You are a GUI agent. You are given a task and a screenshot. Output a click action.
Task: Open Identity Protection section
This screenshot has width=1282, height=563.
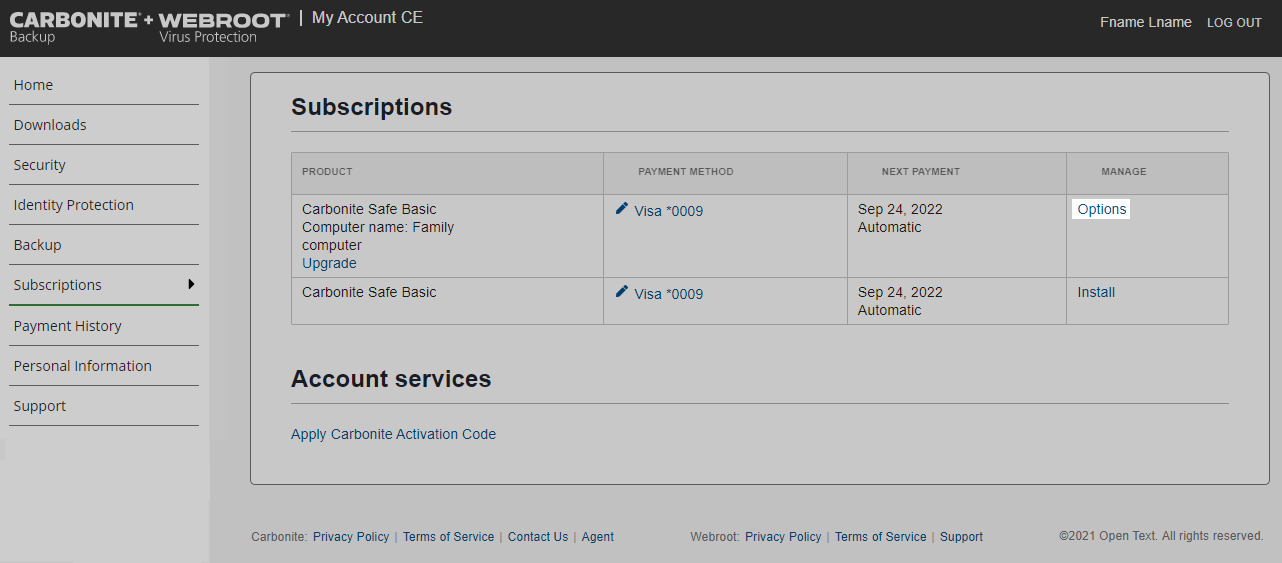tap(73, 205)
